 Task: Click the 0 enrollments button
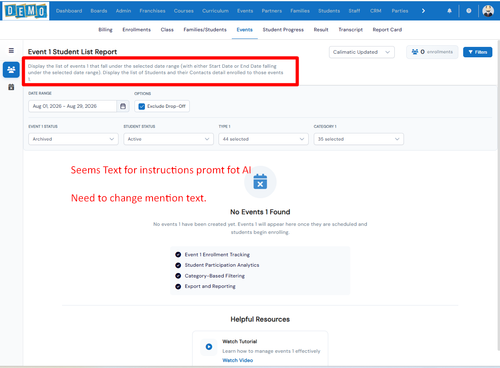point(432,52)
